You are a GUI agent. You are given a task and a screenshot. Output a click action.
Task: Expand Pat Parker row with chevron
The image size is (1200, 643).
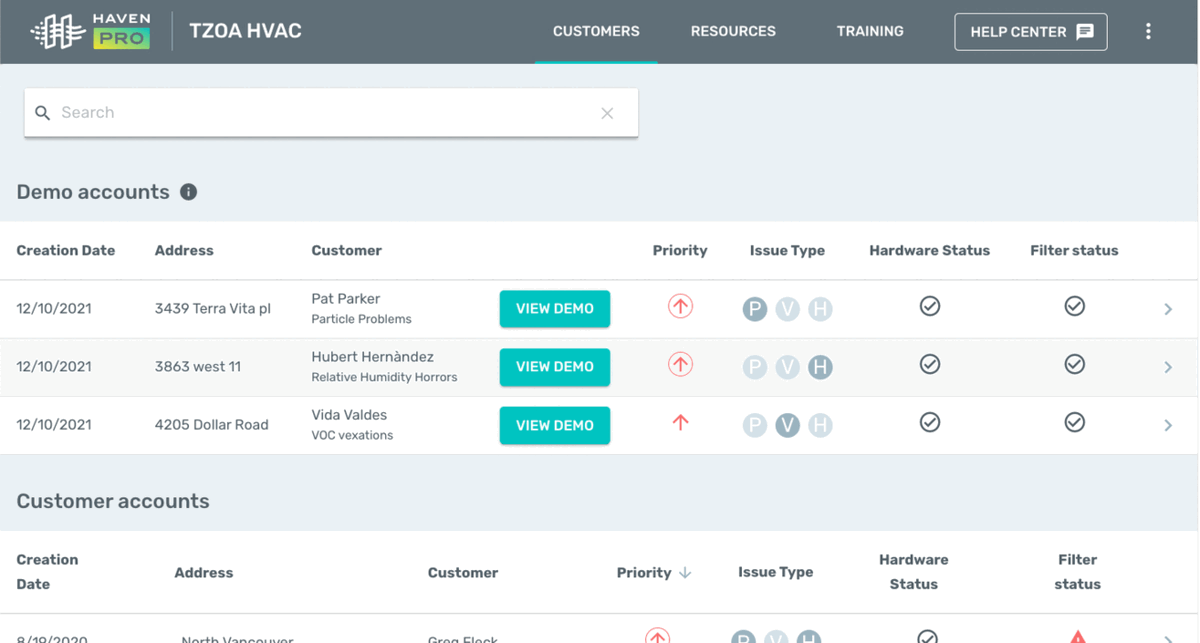[x=1168, y=309]
